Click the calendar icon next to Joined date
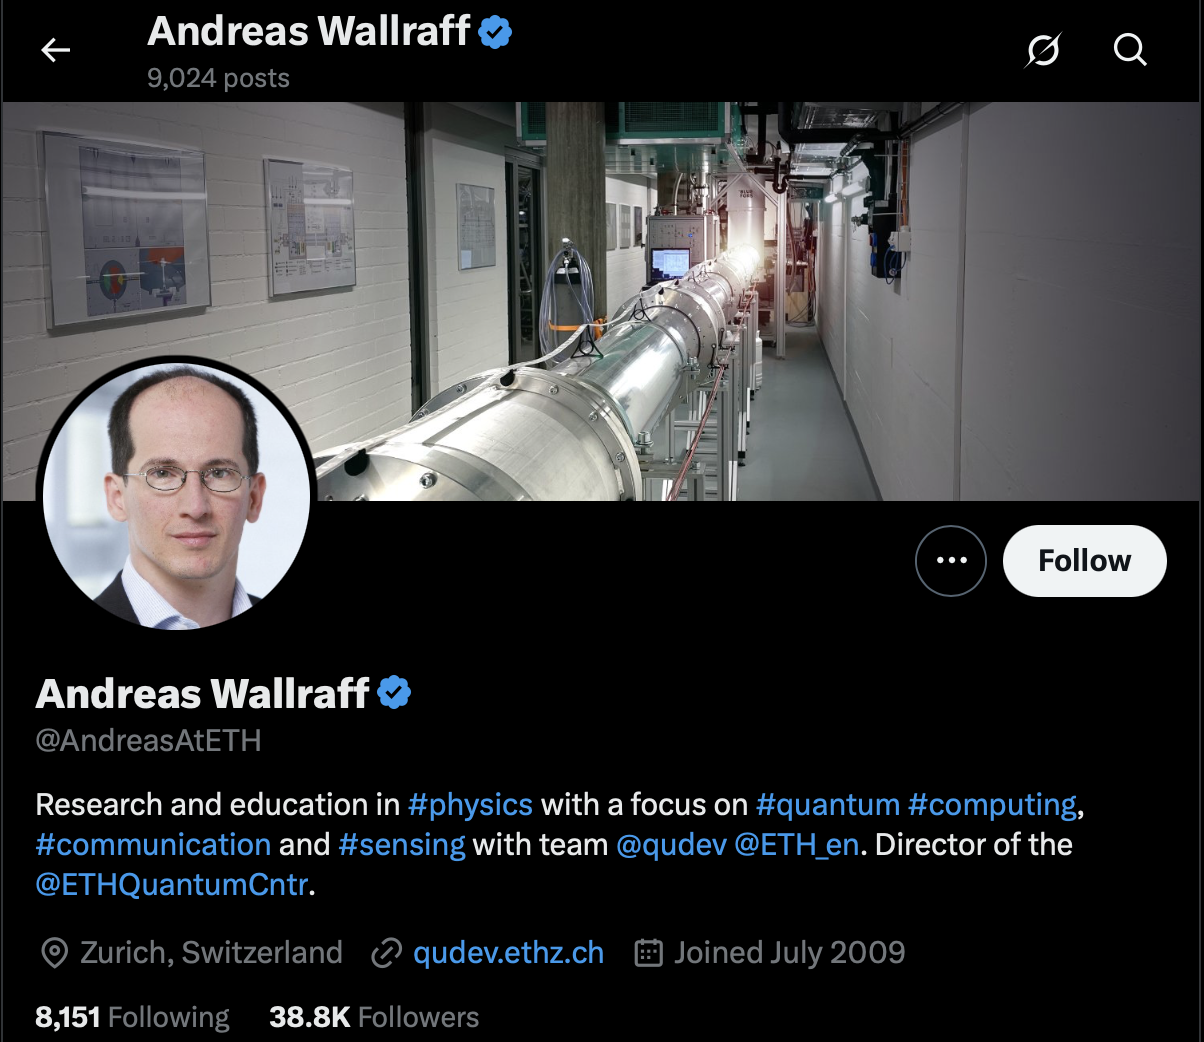Screen dimensions: 1204x1042 (x=649, y=953)
